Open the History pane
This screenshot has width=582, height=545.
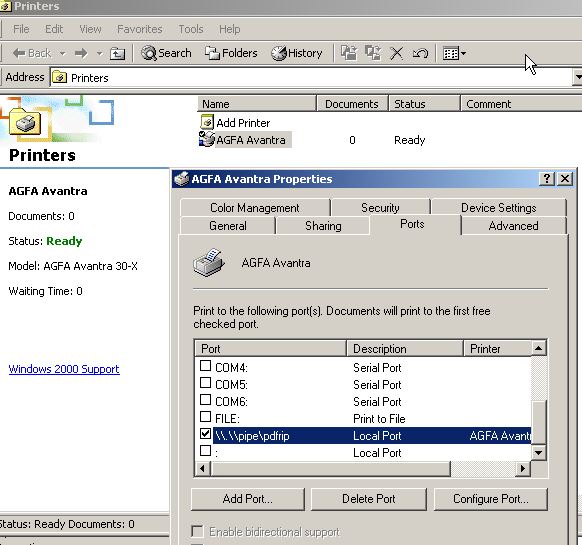[x=297, y=53]
